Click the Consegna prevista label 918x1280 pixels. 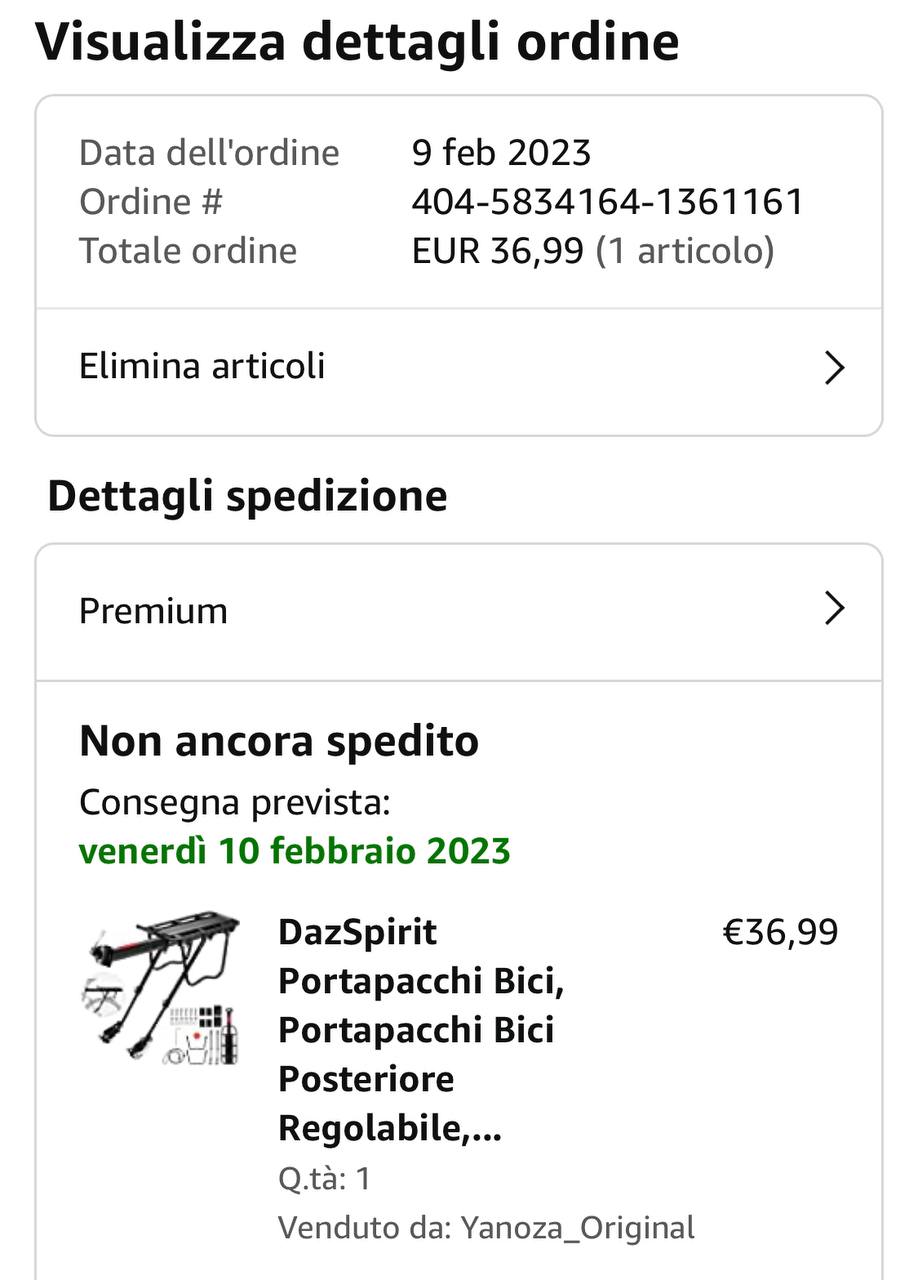pyautogui.click(x=234, y=802)
